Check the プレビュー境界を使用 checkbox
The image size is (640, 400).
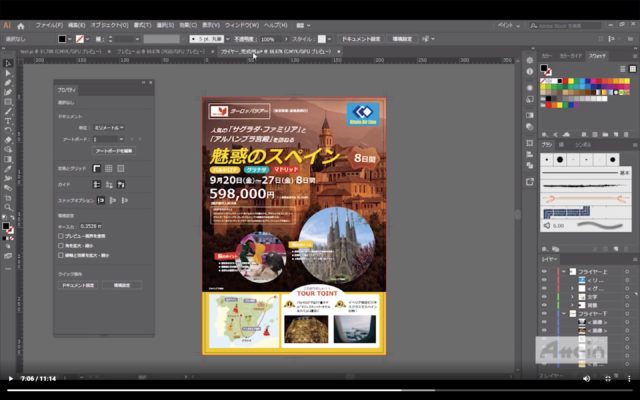click(x=61, y=236)
